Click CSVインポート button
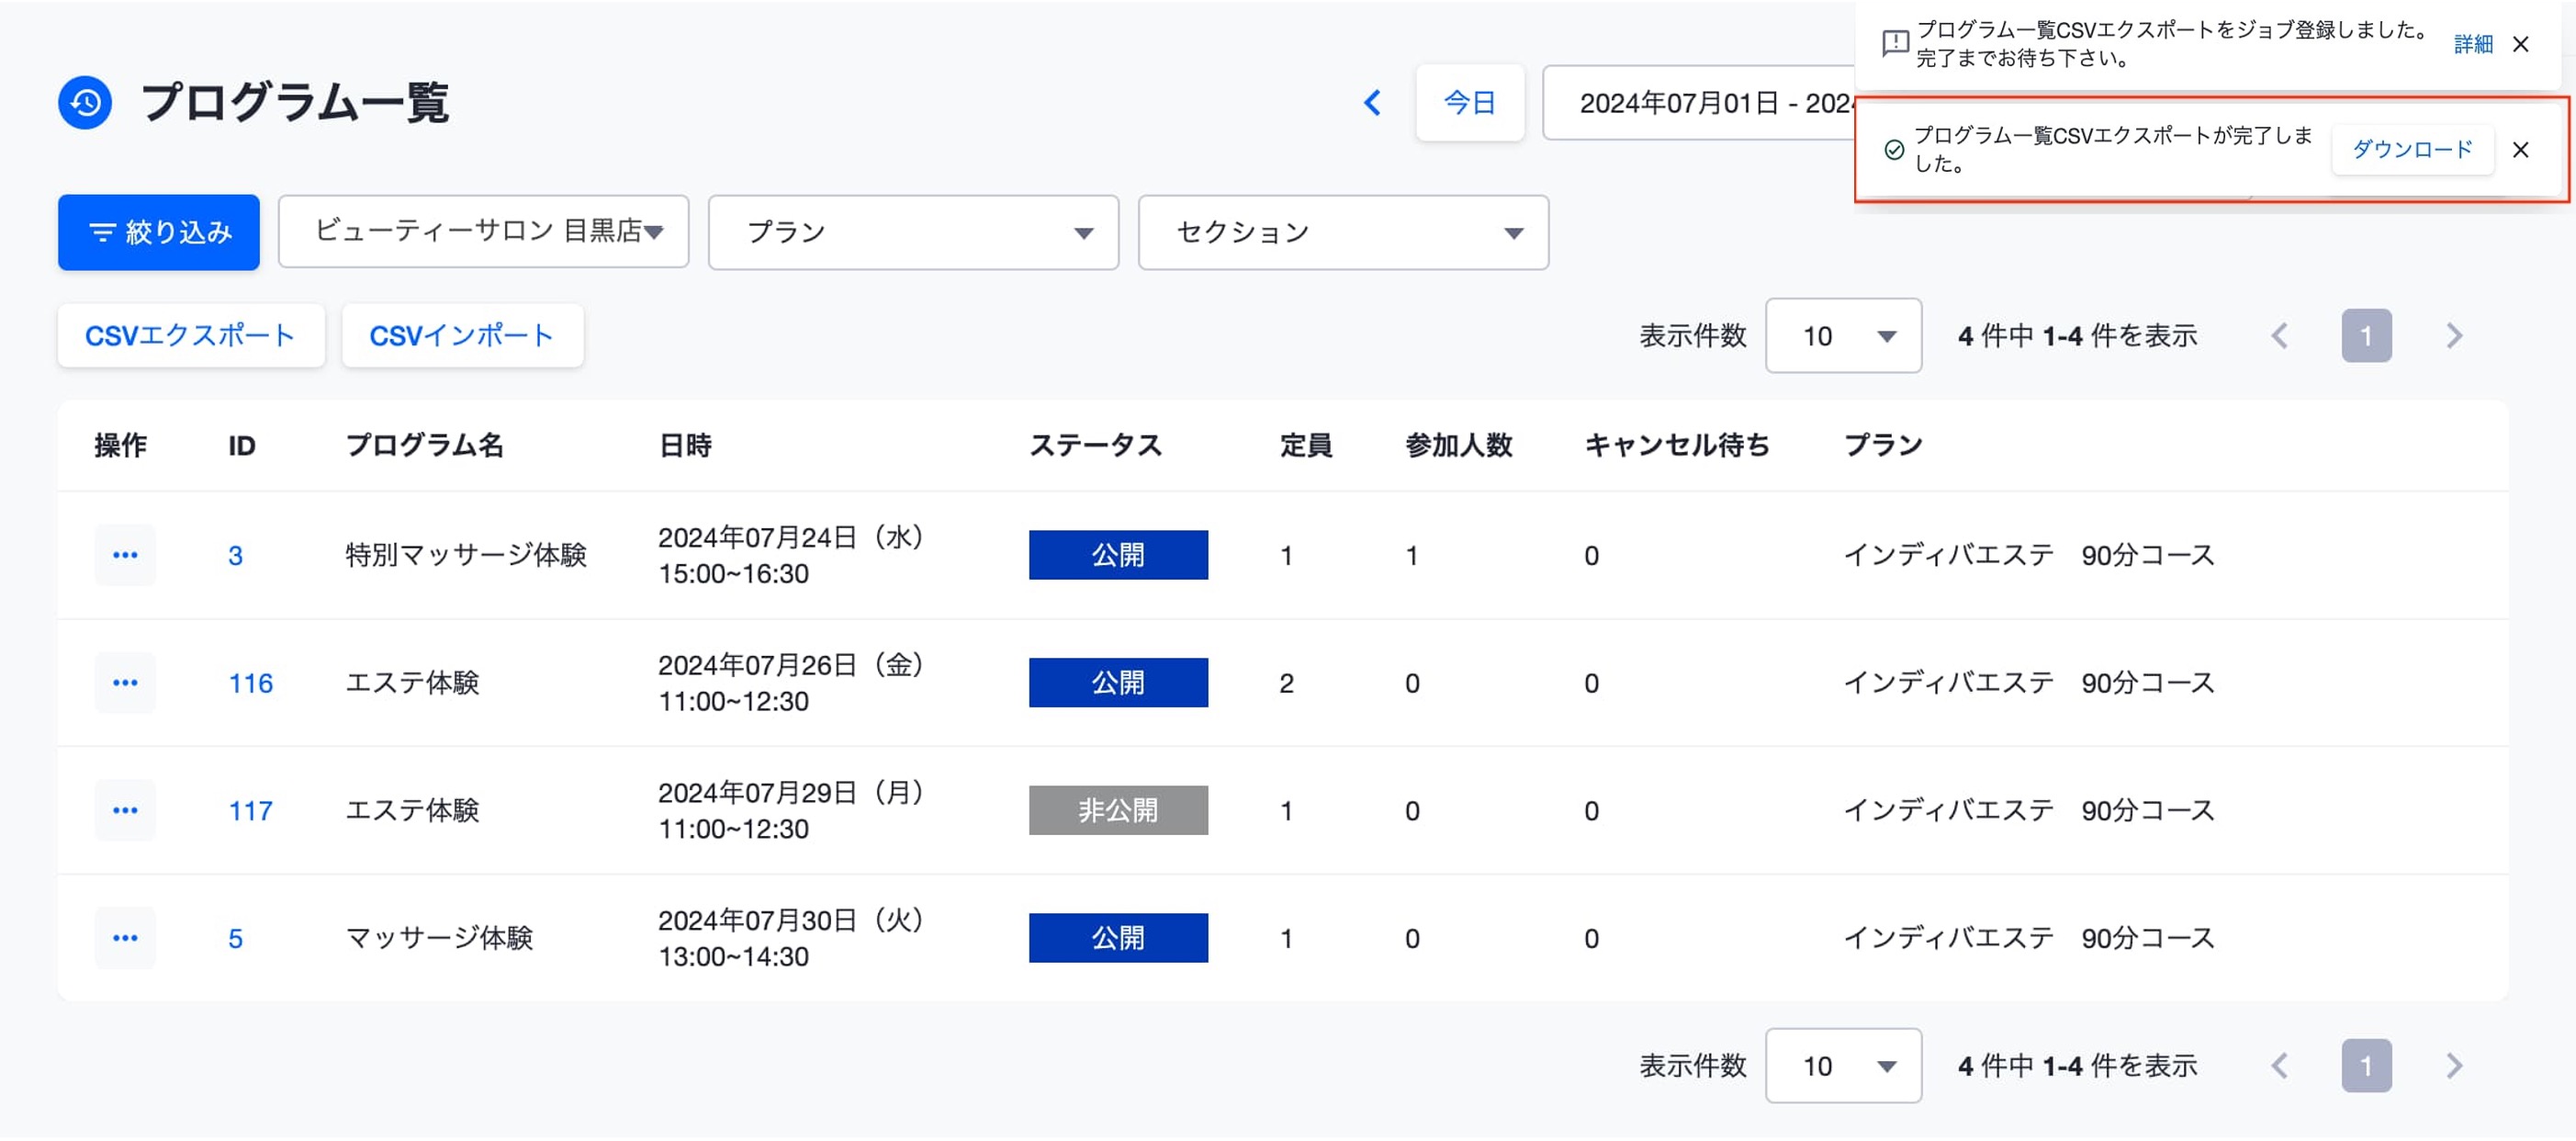Viewport: 2576px width, 1141px height. click(x=462, y=336)
